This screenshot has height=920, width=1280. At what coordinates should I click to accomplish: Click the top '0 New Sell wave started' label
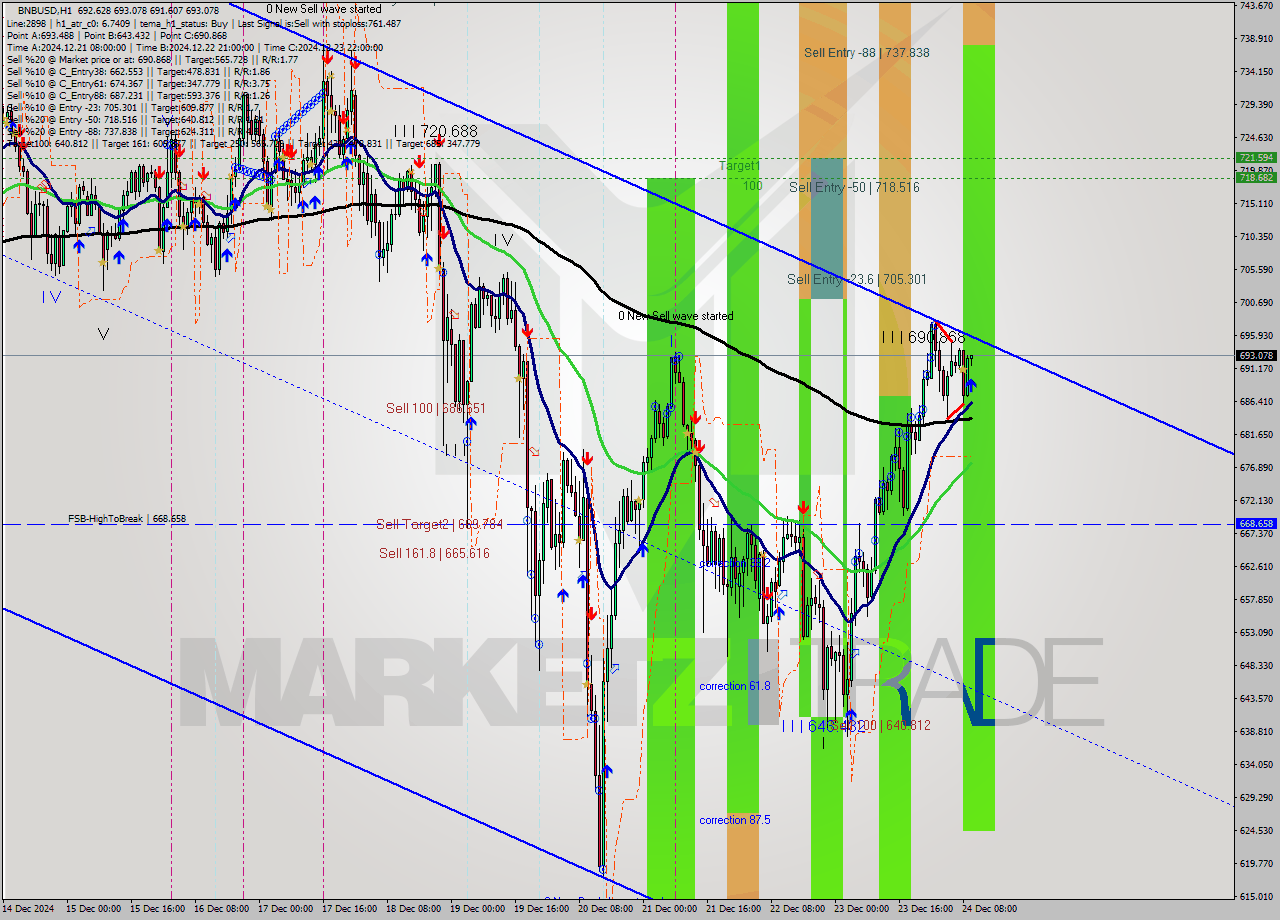click(323, 9)
